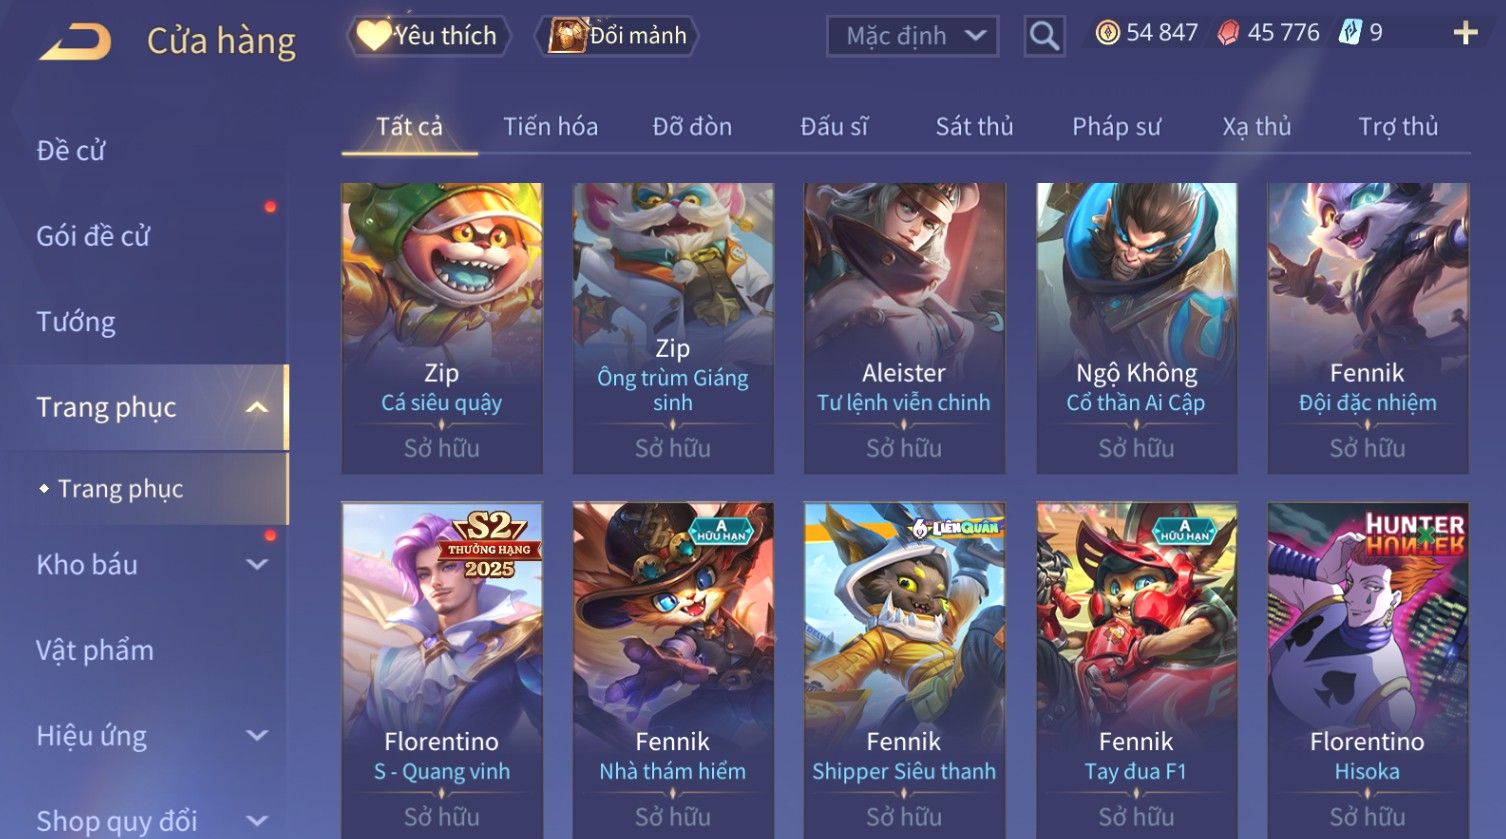Open the search magnifier icon
Viewport: 1506px width, 839px height.
click(x=1044, y=36)
